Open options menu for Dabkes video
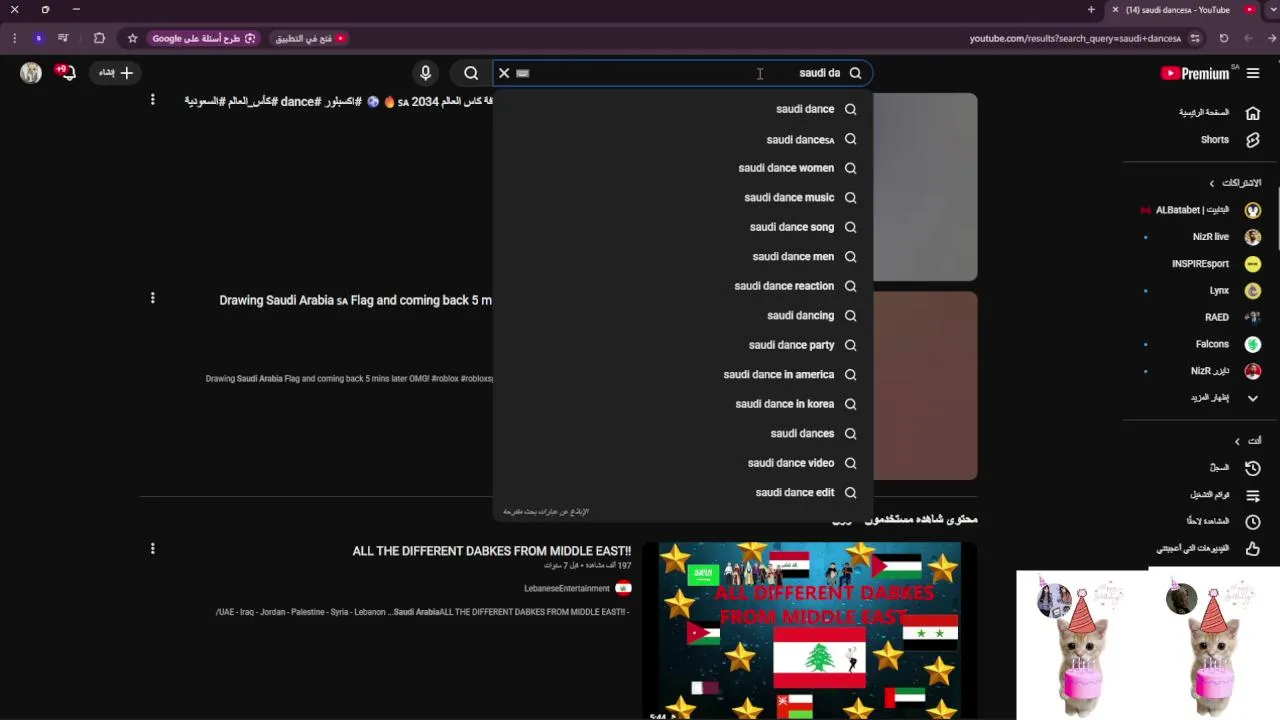This screenshot has width=1280, height=720. coord(152,548)
